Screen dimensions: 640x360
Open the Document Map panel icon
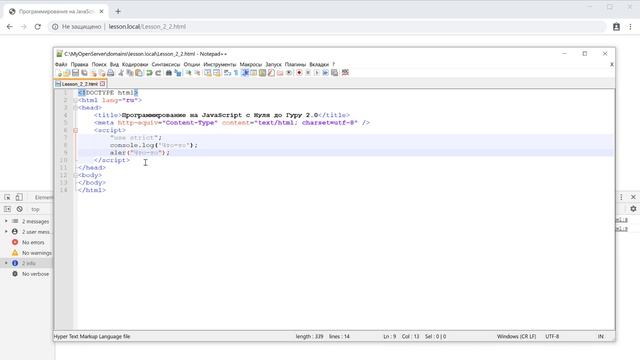coord(262,73)
